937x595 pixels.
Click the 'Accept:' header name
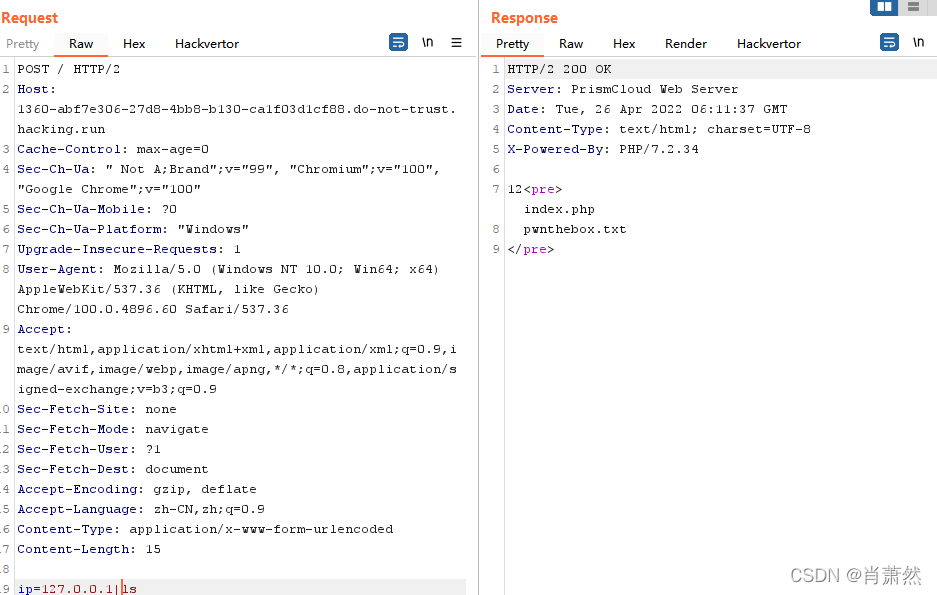point(44,329)
